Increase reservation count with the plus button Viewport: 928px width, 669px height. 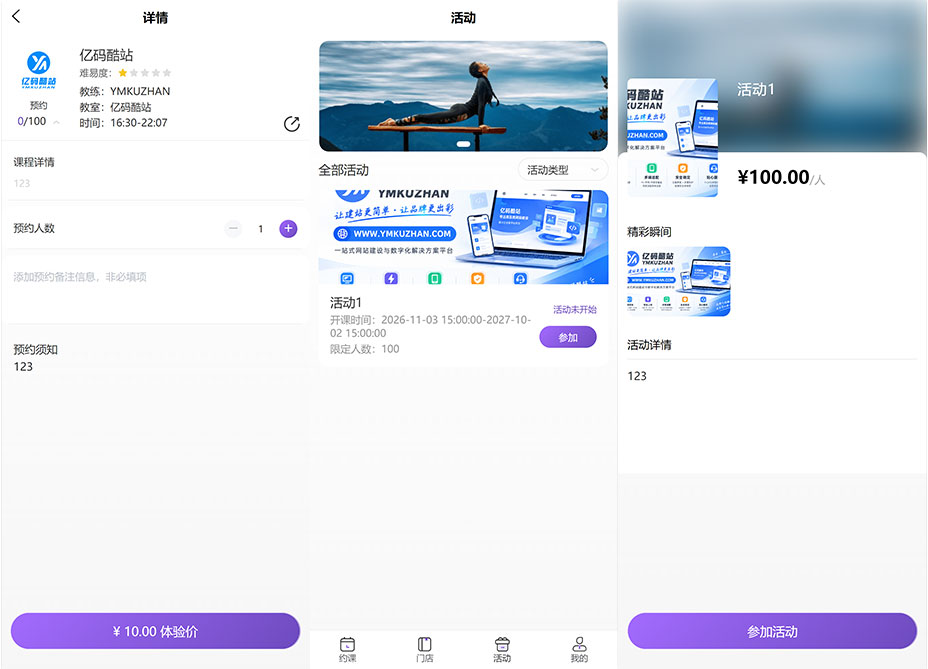point(288,229)
